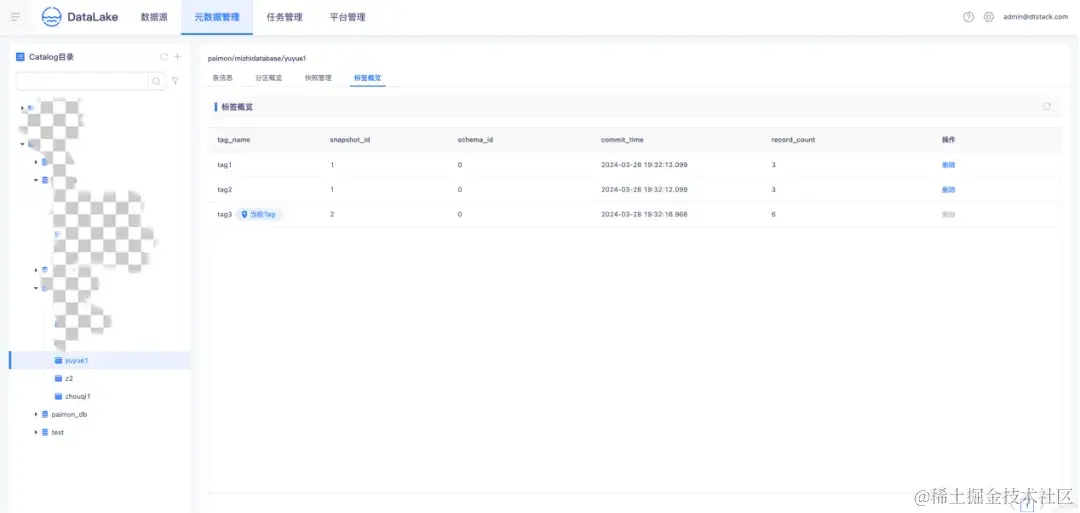
Task: Open the settings gear icon
Action: pyautogui.click(x=988, y=17)
